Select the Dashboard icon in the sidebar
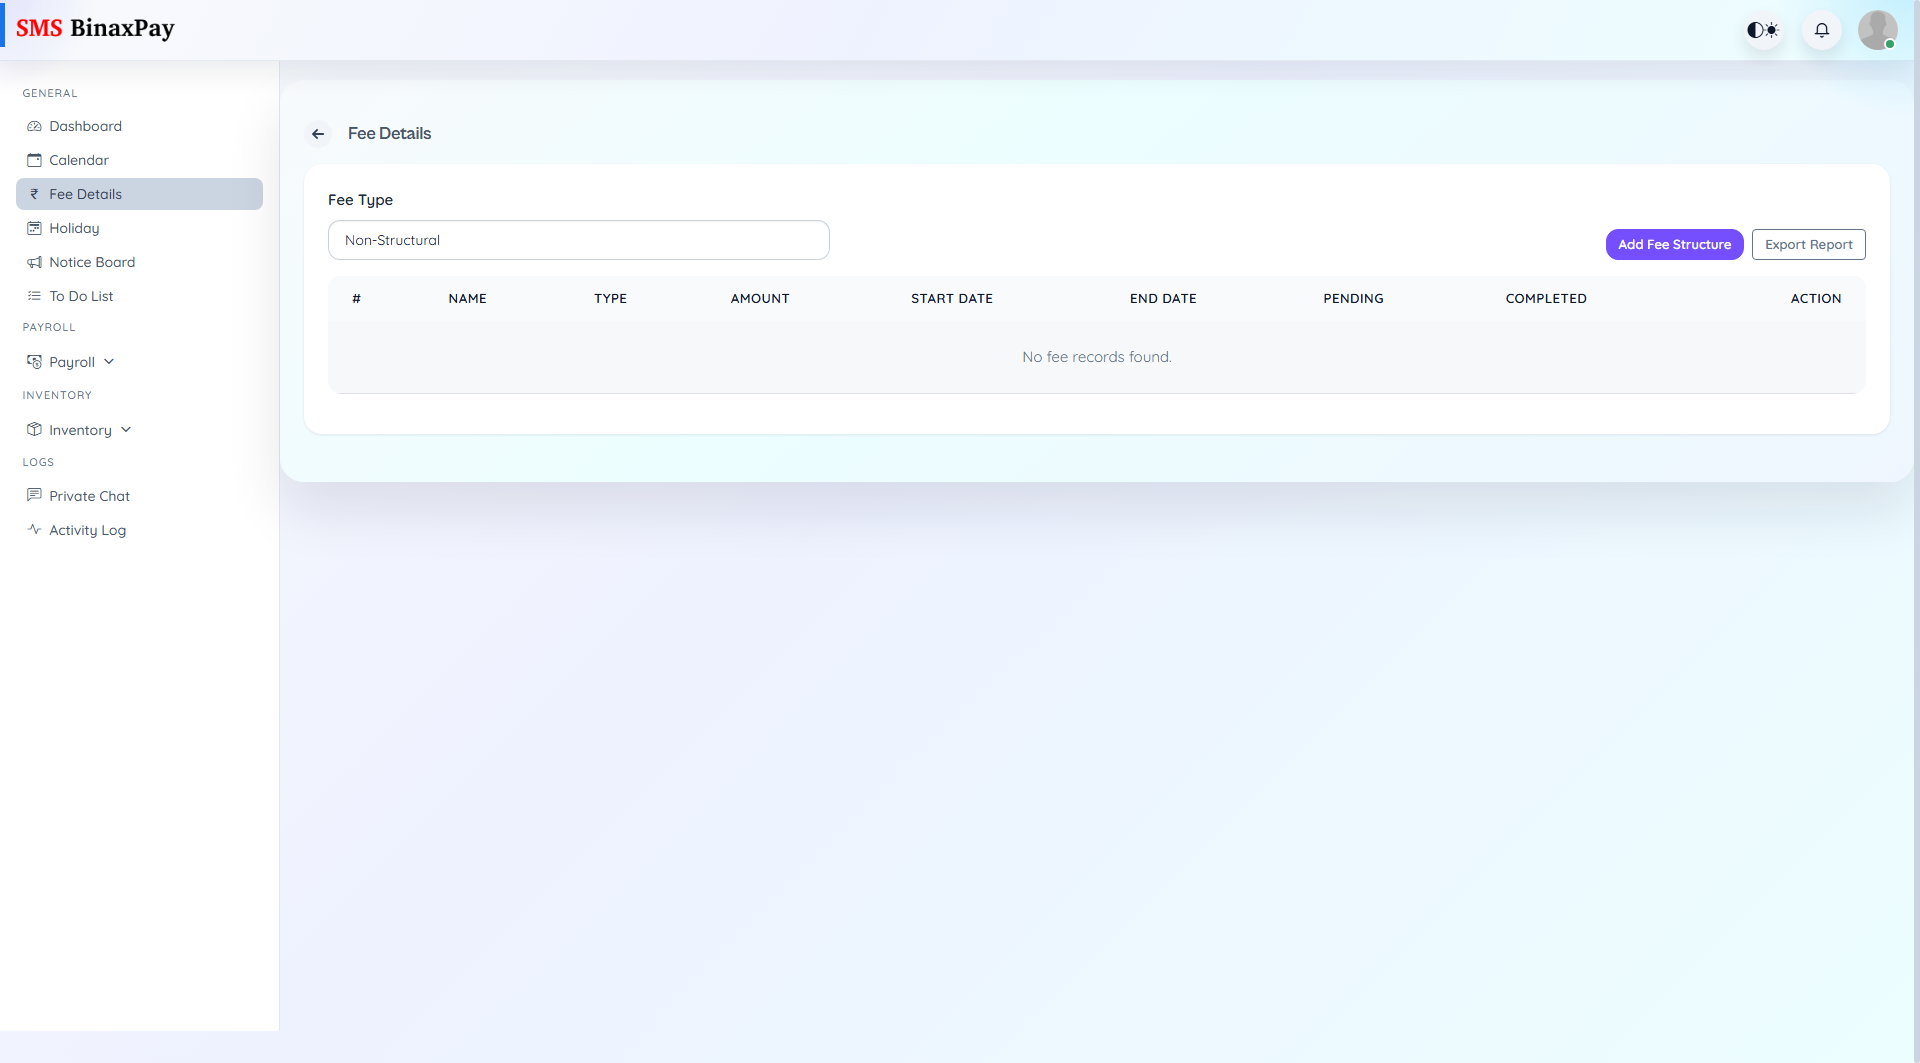 click(x=34, y=126)
